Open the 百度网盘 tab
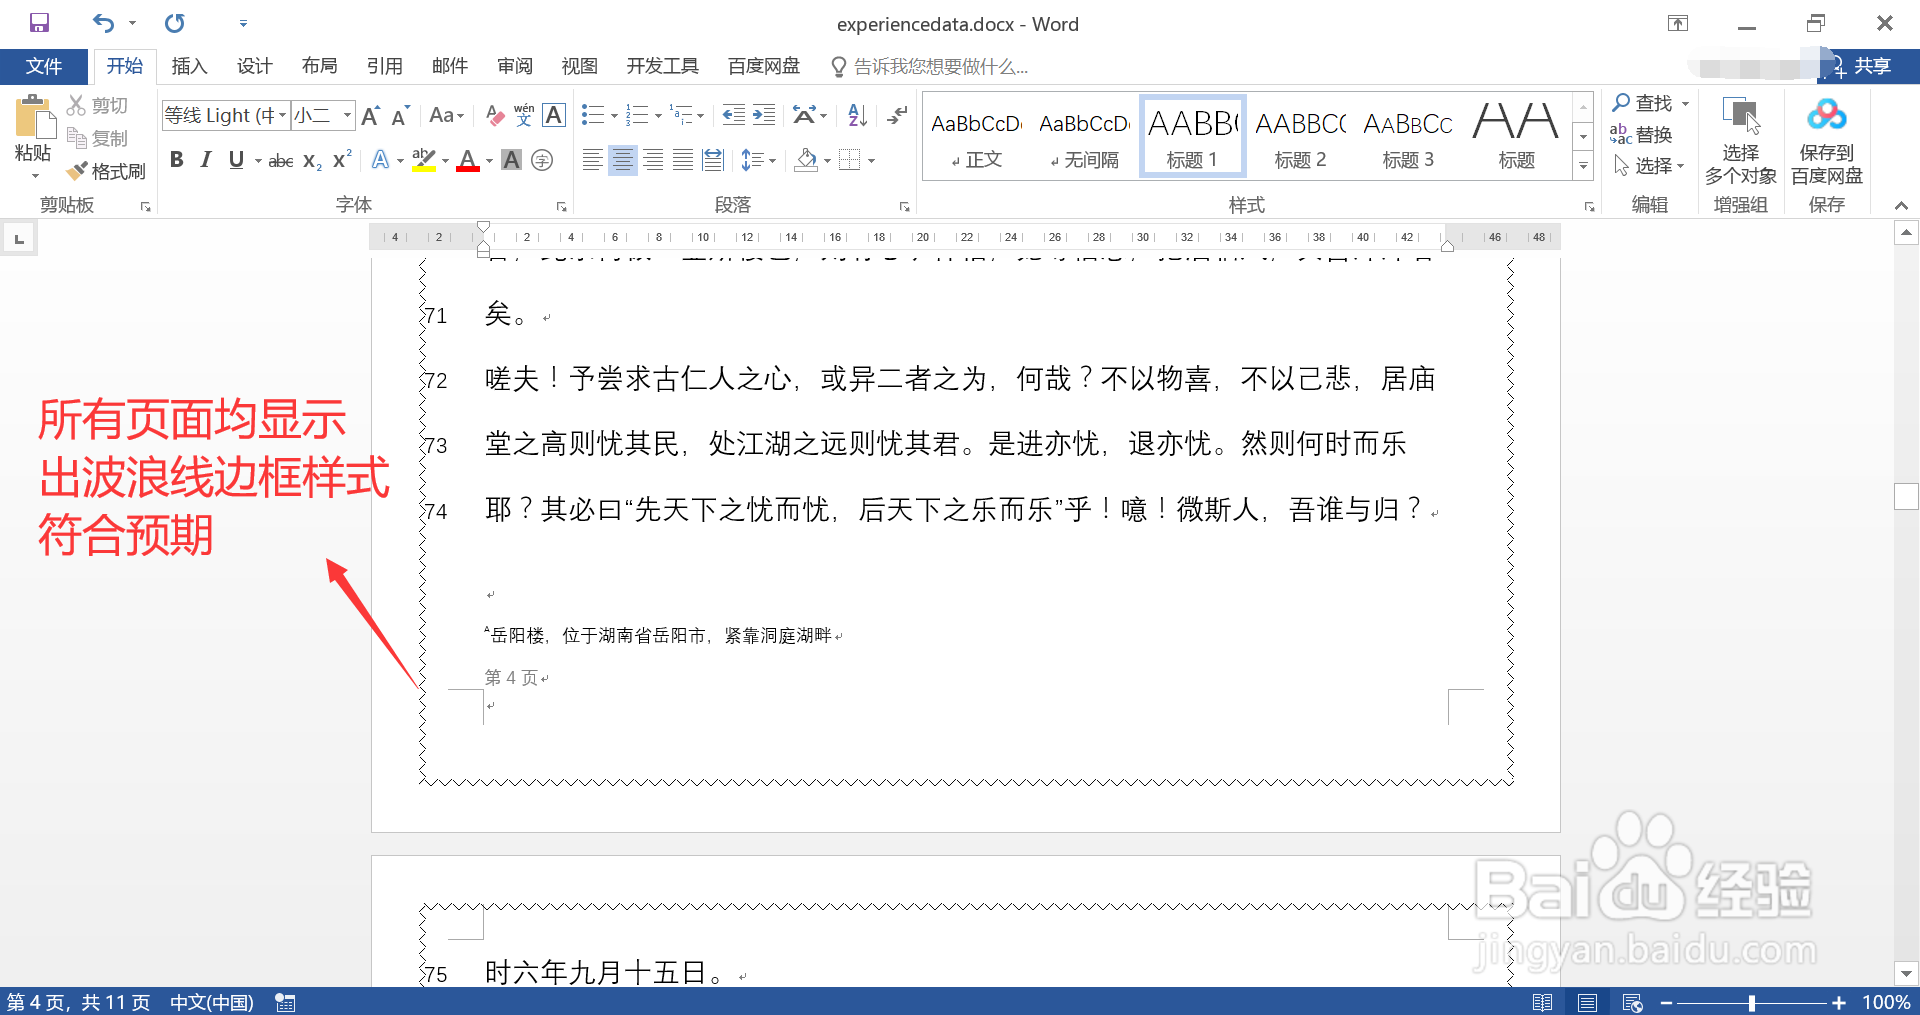Screen dimensions: 1920x1015 (764, 66)
